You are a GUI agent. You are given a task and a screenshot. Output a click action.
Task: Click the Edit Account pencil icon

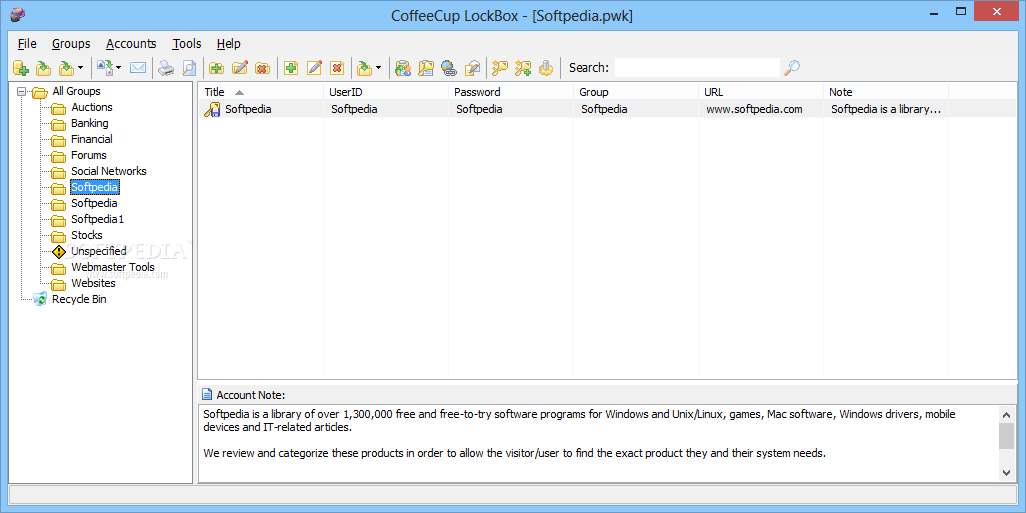click(x=314, y=67)
